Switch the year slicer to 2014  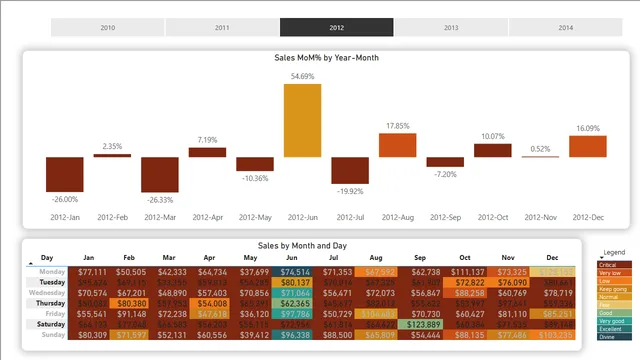[566, 27]
